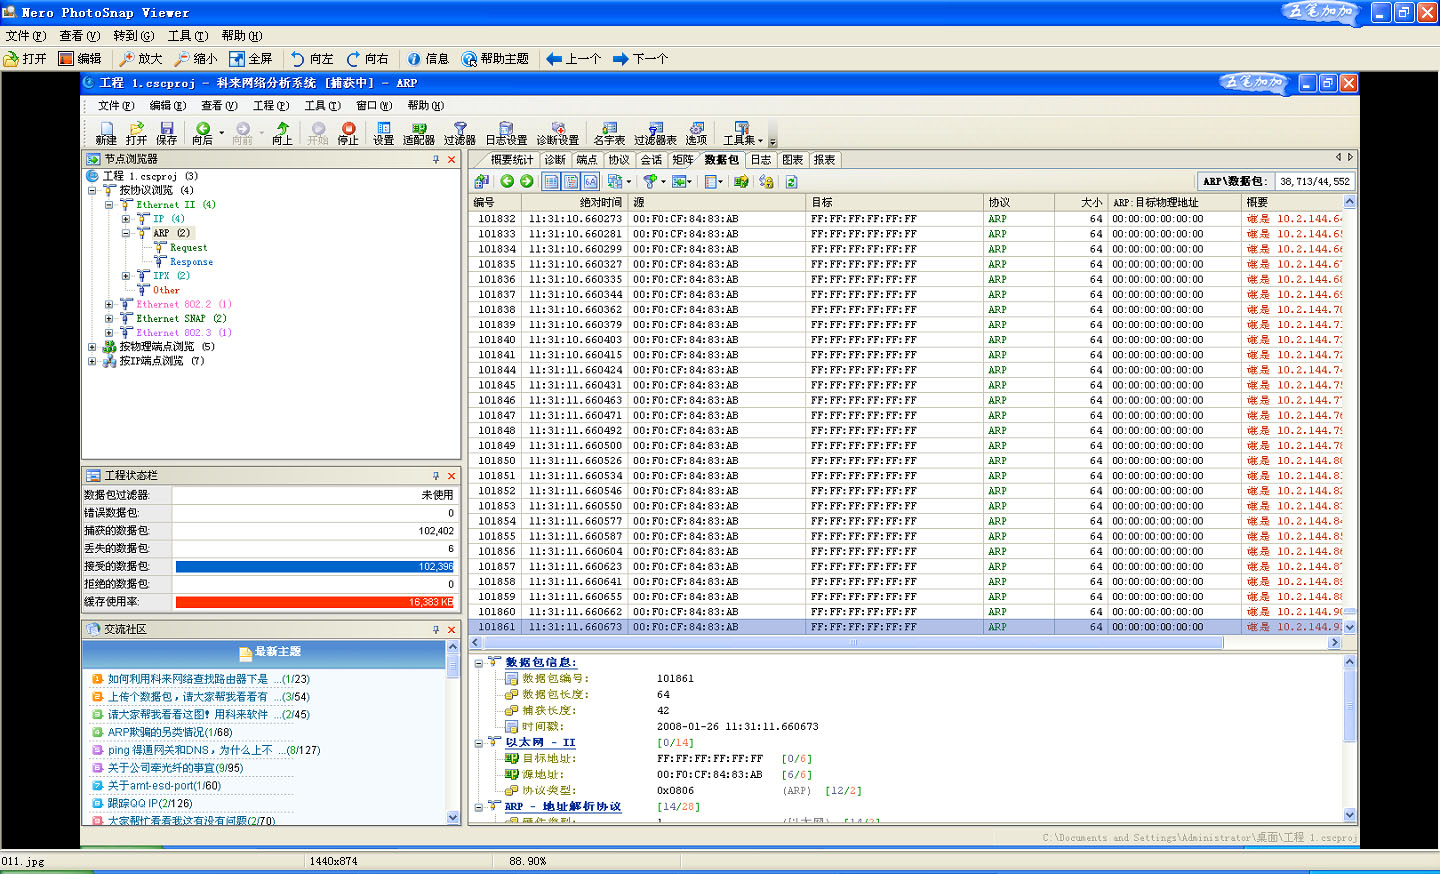Click the 保存 (Save) project icon
The height and width of the screenshot is (874, 1440).
point(167,130)
